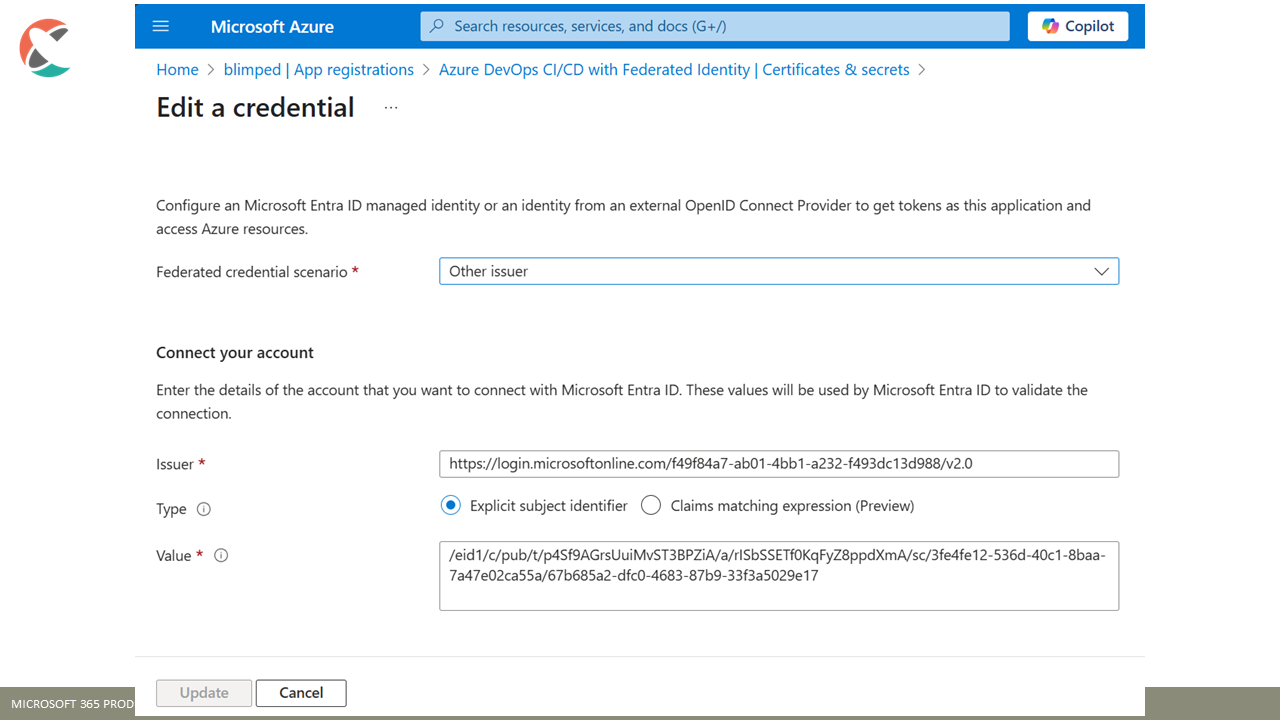This screenshot has width=1280, height=720.
Task: Focus the Search resources, services, and docs box
Action: (x=715, y=26)
